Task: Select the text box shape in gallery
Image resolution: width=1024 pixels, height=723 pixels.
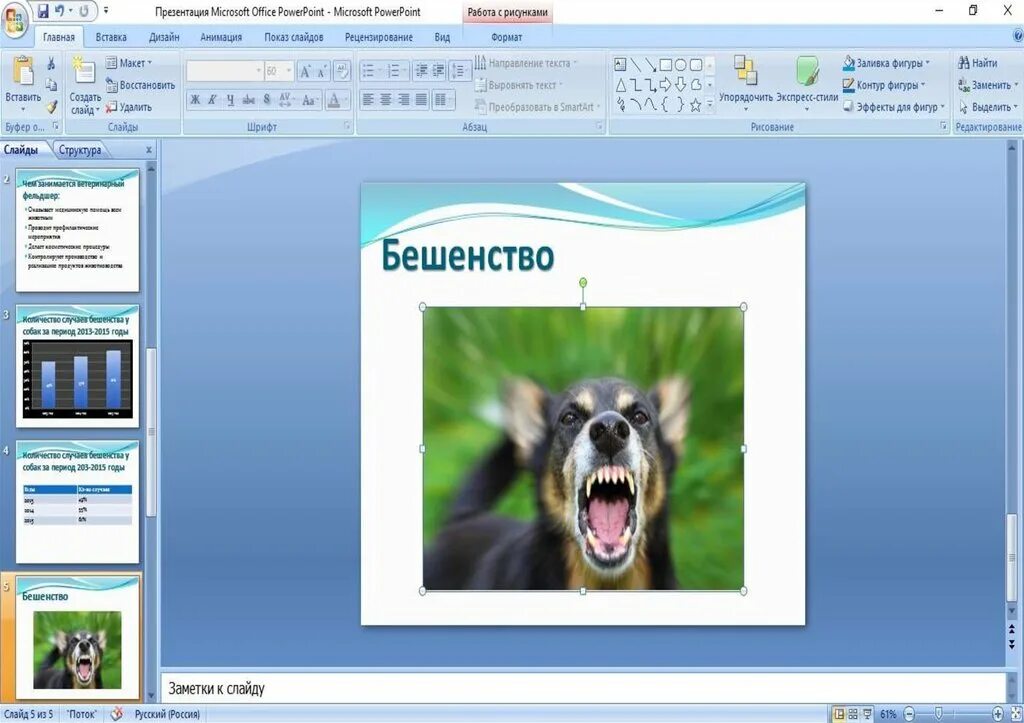Action: [620, 64]
